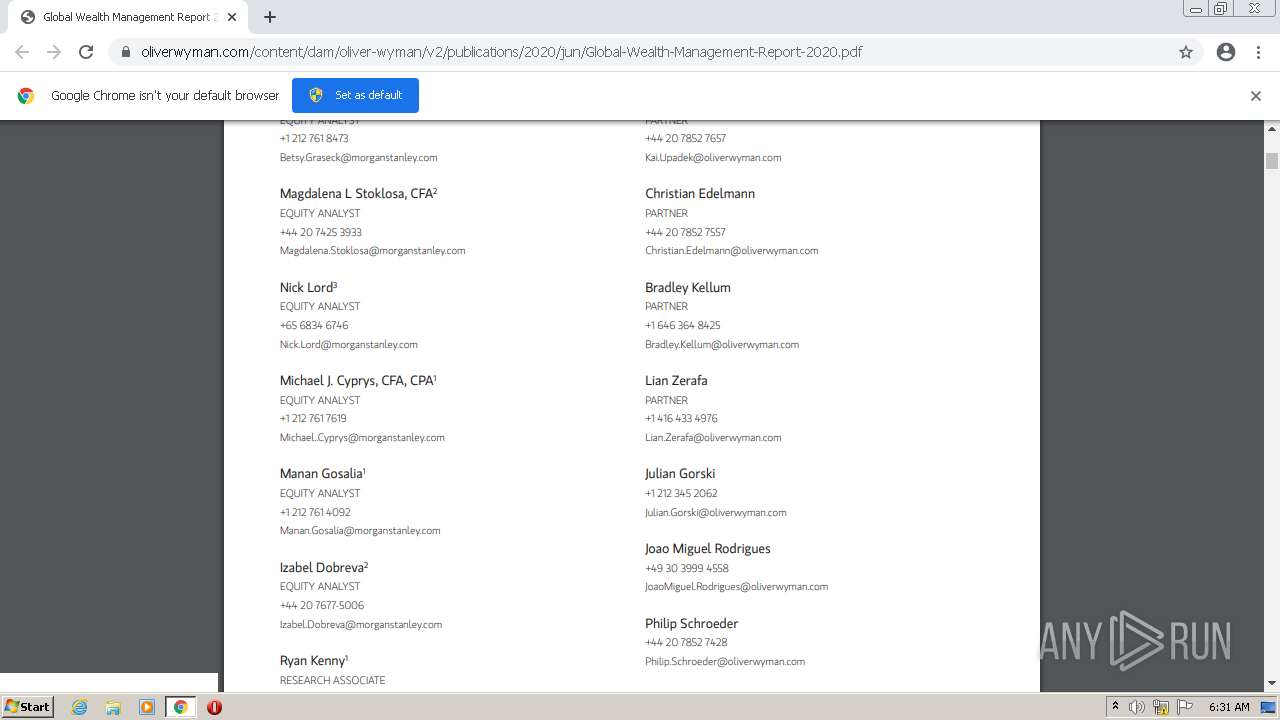Click the Set as default button
This screenshot has width=1280, height=720.
[355, 95]
